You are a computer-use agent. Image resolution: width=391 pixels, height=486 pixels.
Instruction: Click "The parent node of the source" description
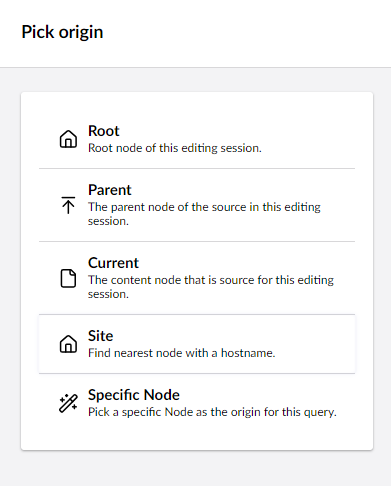tap(204, 214)
